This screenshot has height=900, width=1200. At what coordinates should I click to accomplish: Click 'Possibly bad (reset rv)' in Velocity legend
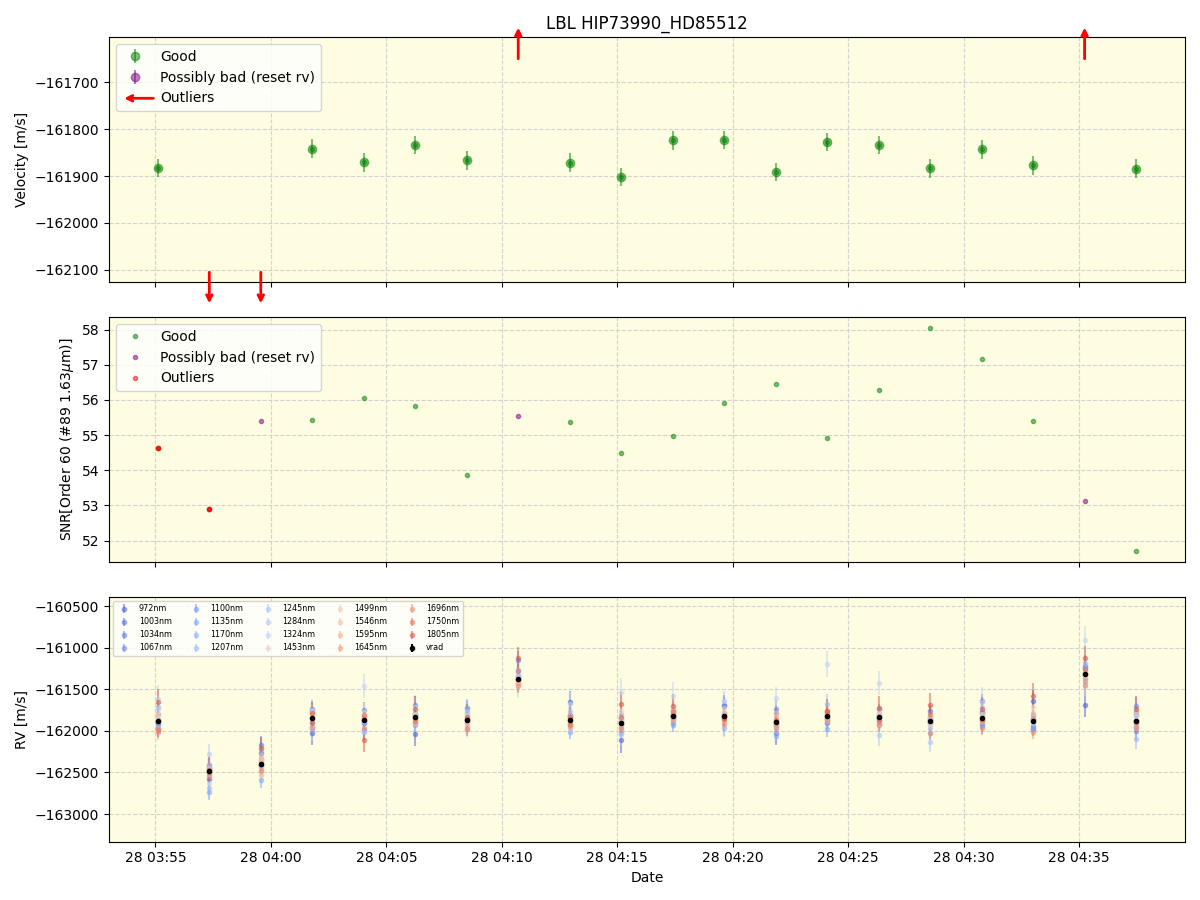point(237,77)
